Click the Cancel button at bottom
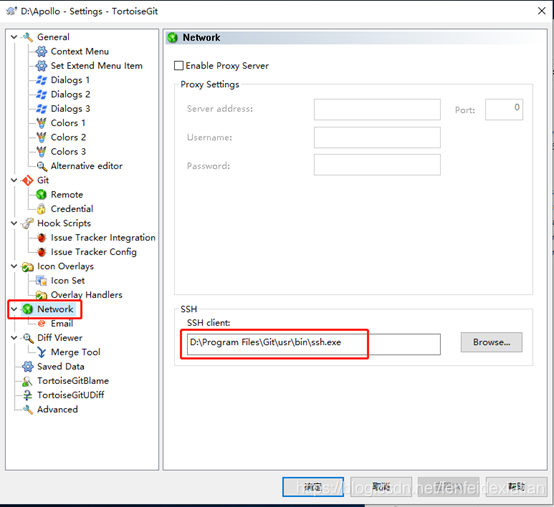 [381, 487]
